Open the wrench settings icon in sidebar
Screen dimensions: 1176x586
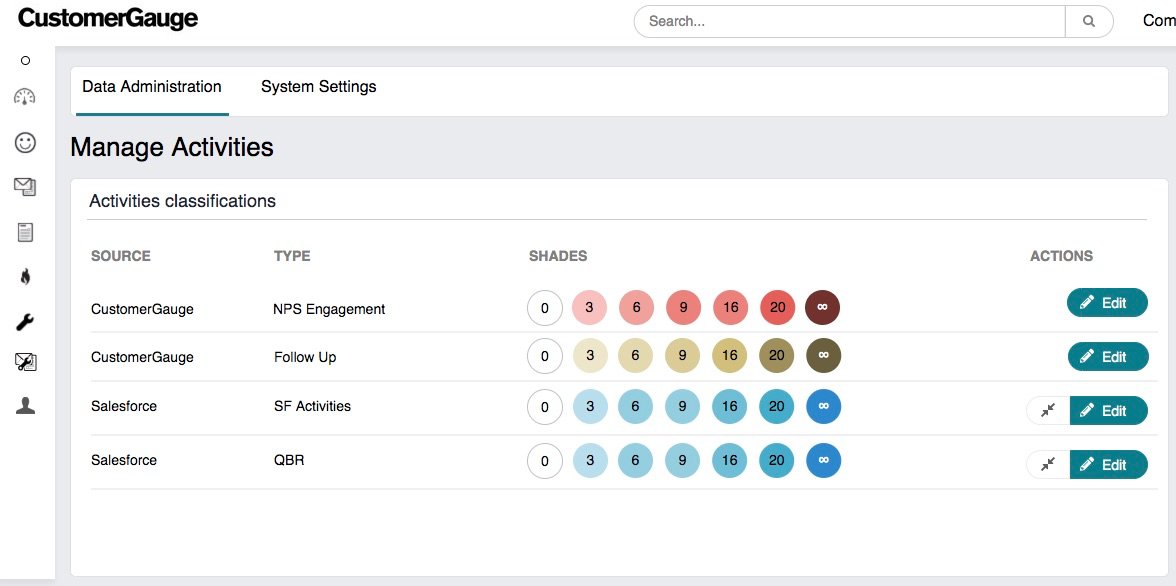pos(25,322)
